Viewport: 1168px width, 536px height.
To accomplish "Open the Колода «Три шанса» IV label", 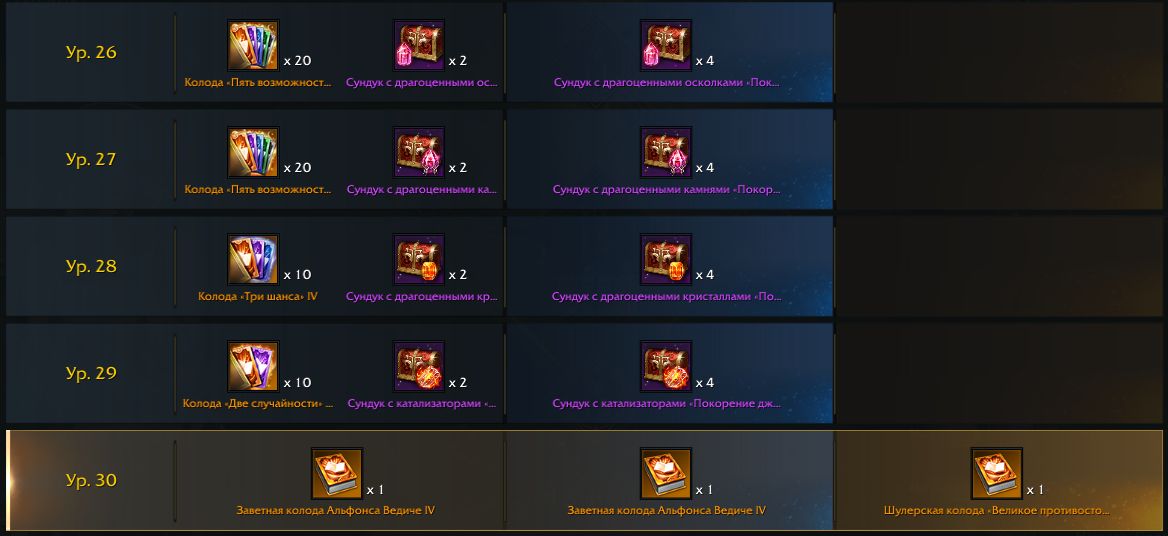I will 258,296.
